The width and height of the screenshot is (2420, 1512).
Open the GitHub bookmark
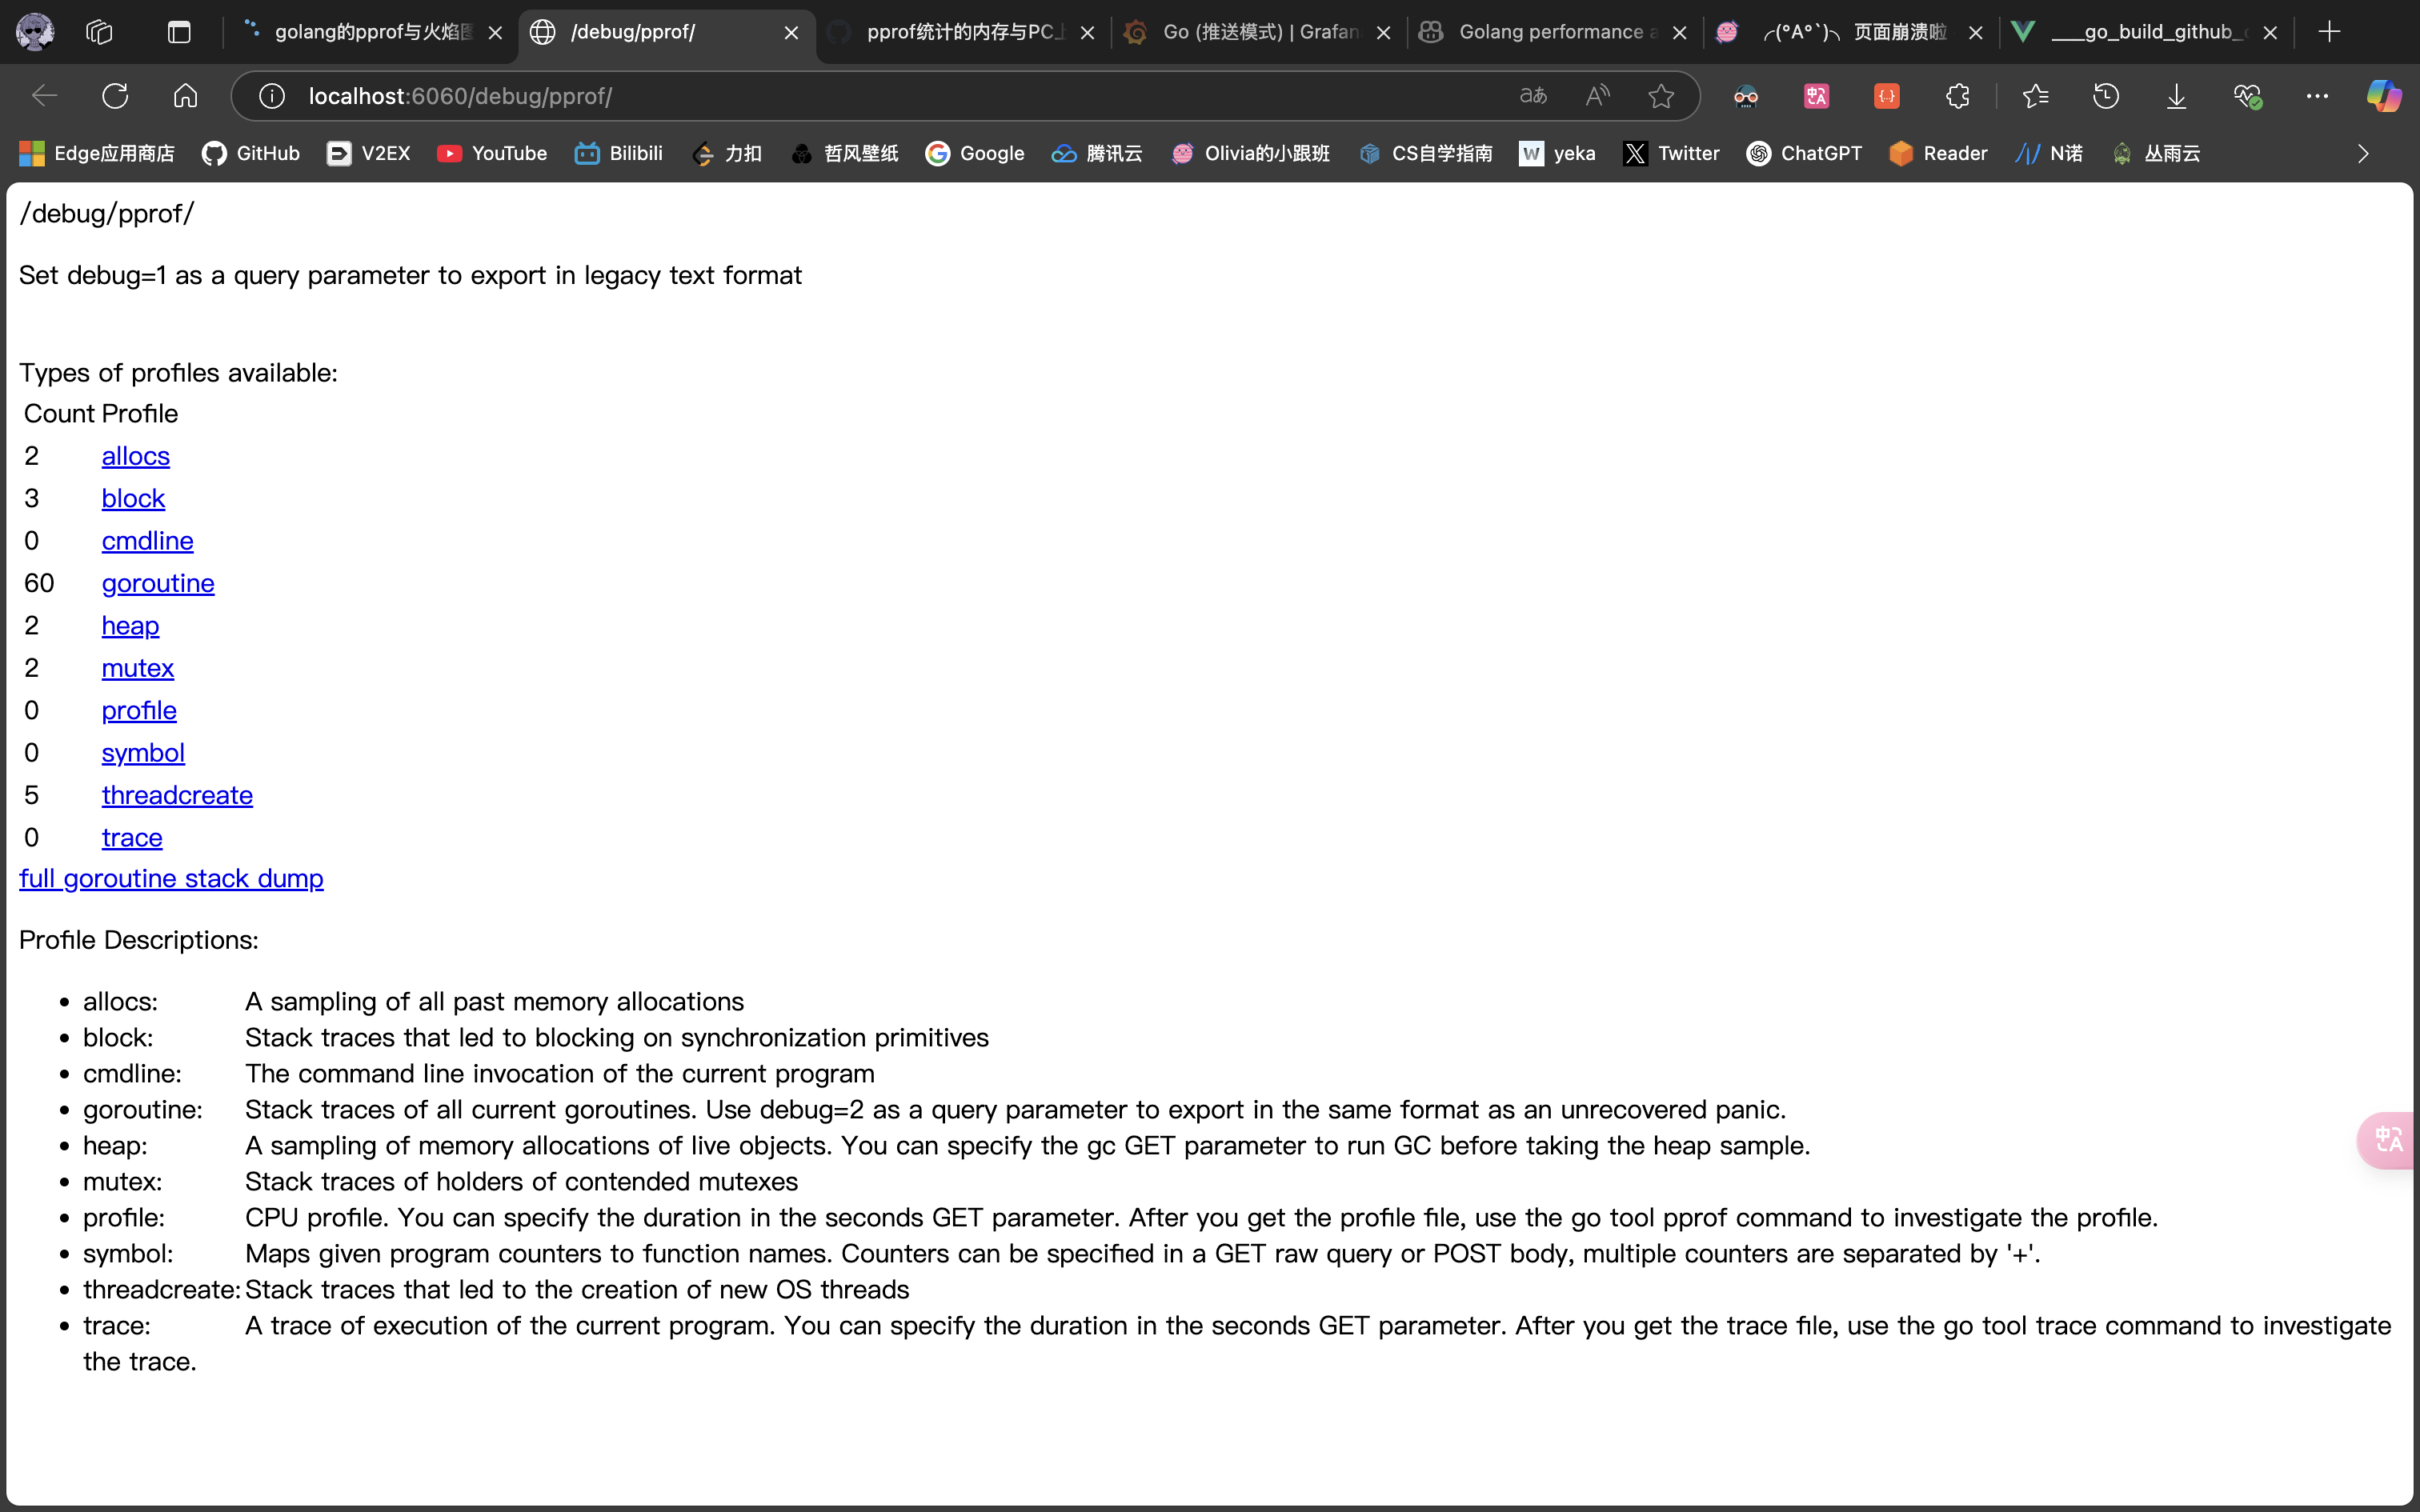[x=251, y=153]
